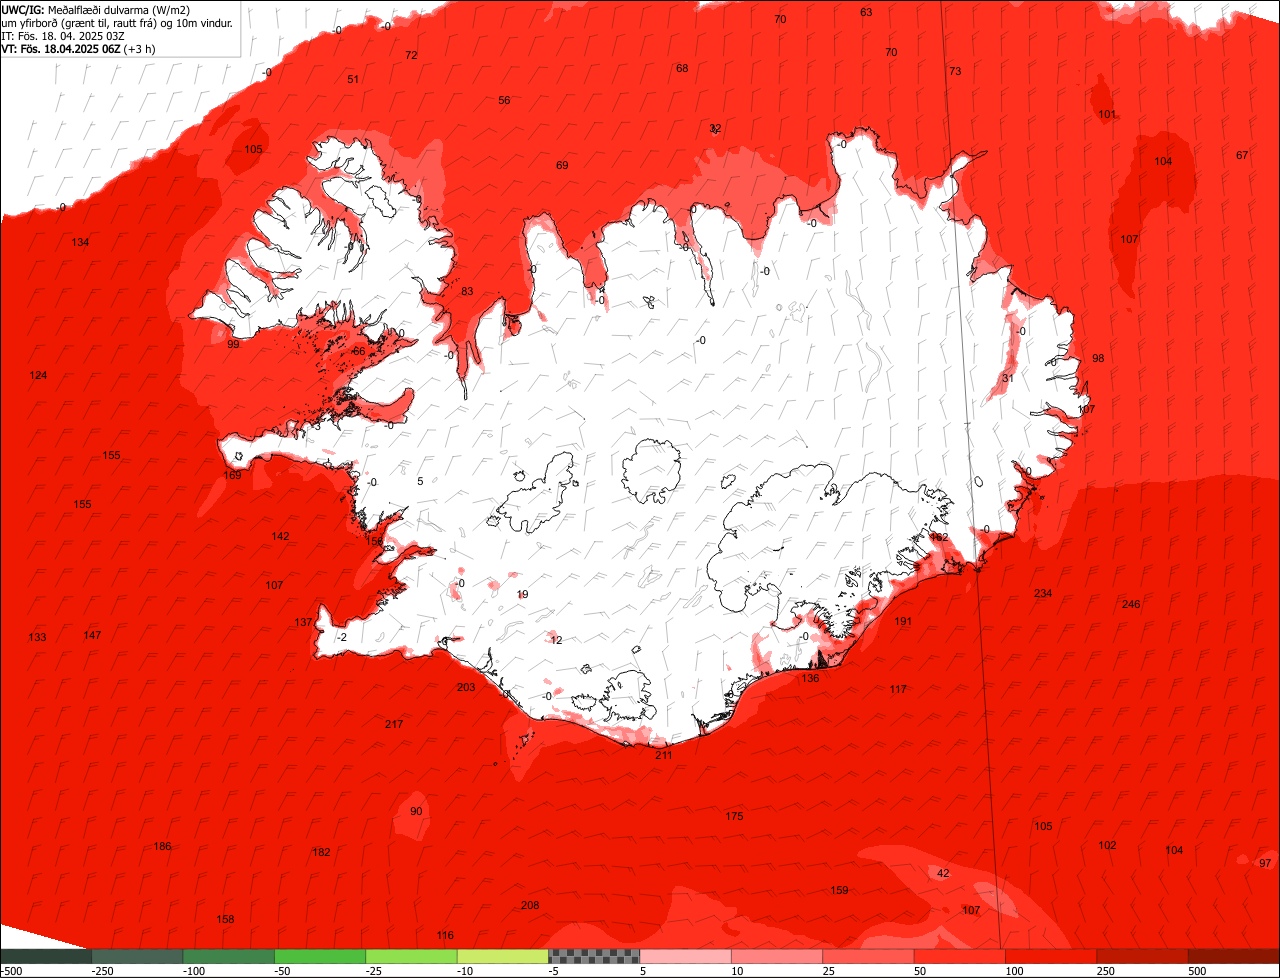Click the value 98 off the east coast

(1098, 358)
